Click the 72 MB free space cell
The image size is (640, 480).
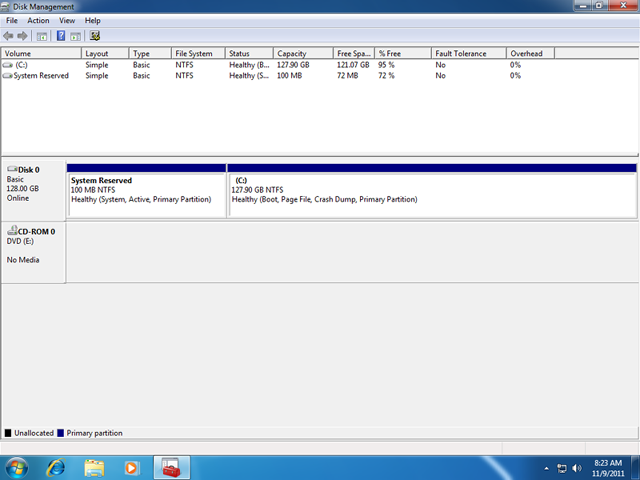(347, 76)
